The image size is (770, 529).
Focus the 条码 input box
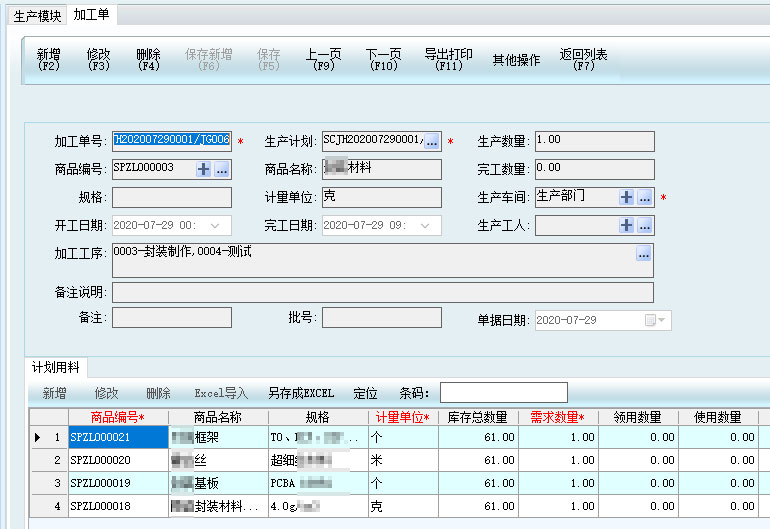[504, 392]
